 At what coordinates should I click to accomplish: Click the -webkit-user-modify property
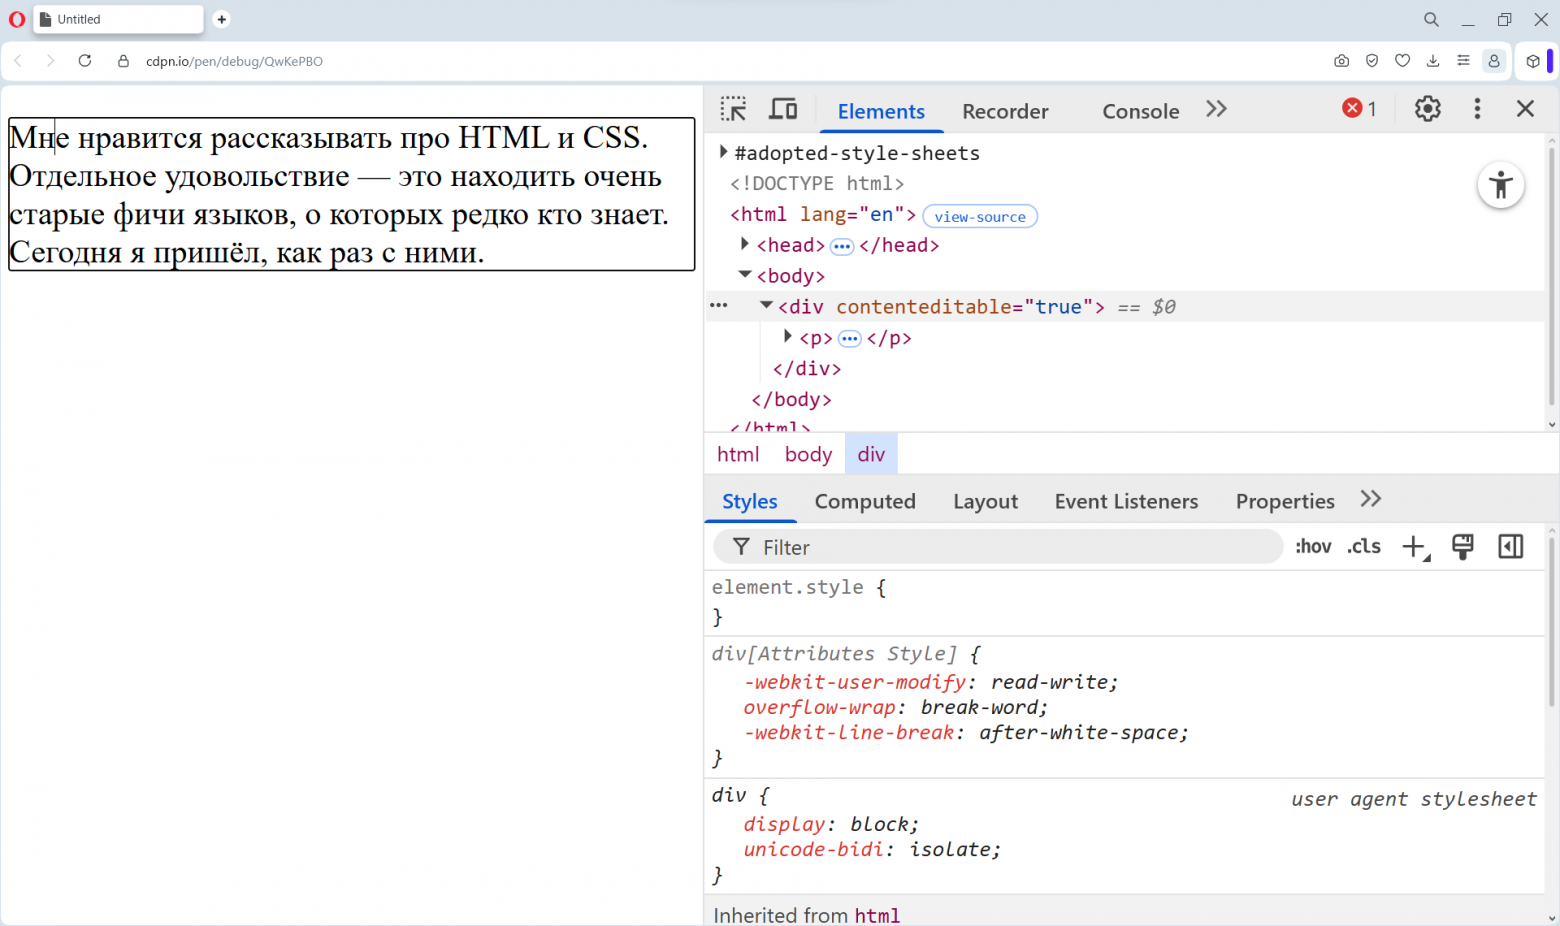click(x=854, y=682)
